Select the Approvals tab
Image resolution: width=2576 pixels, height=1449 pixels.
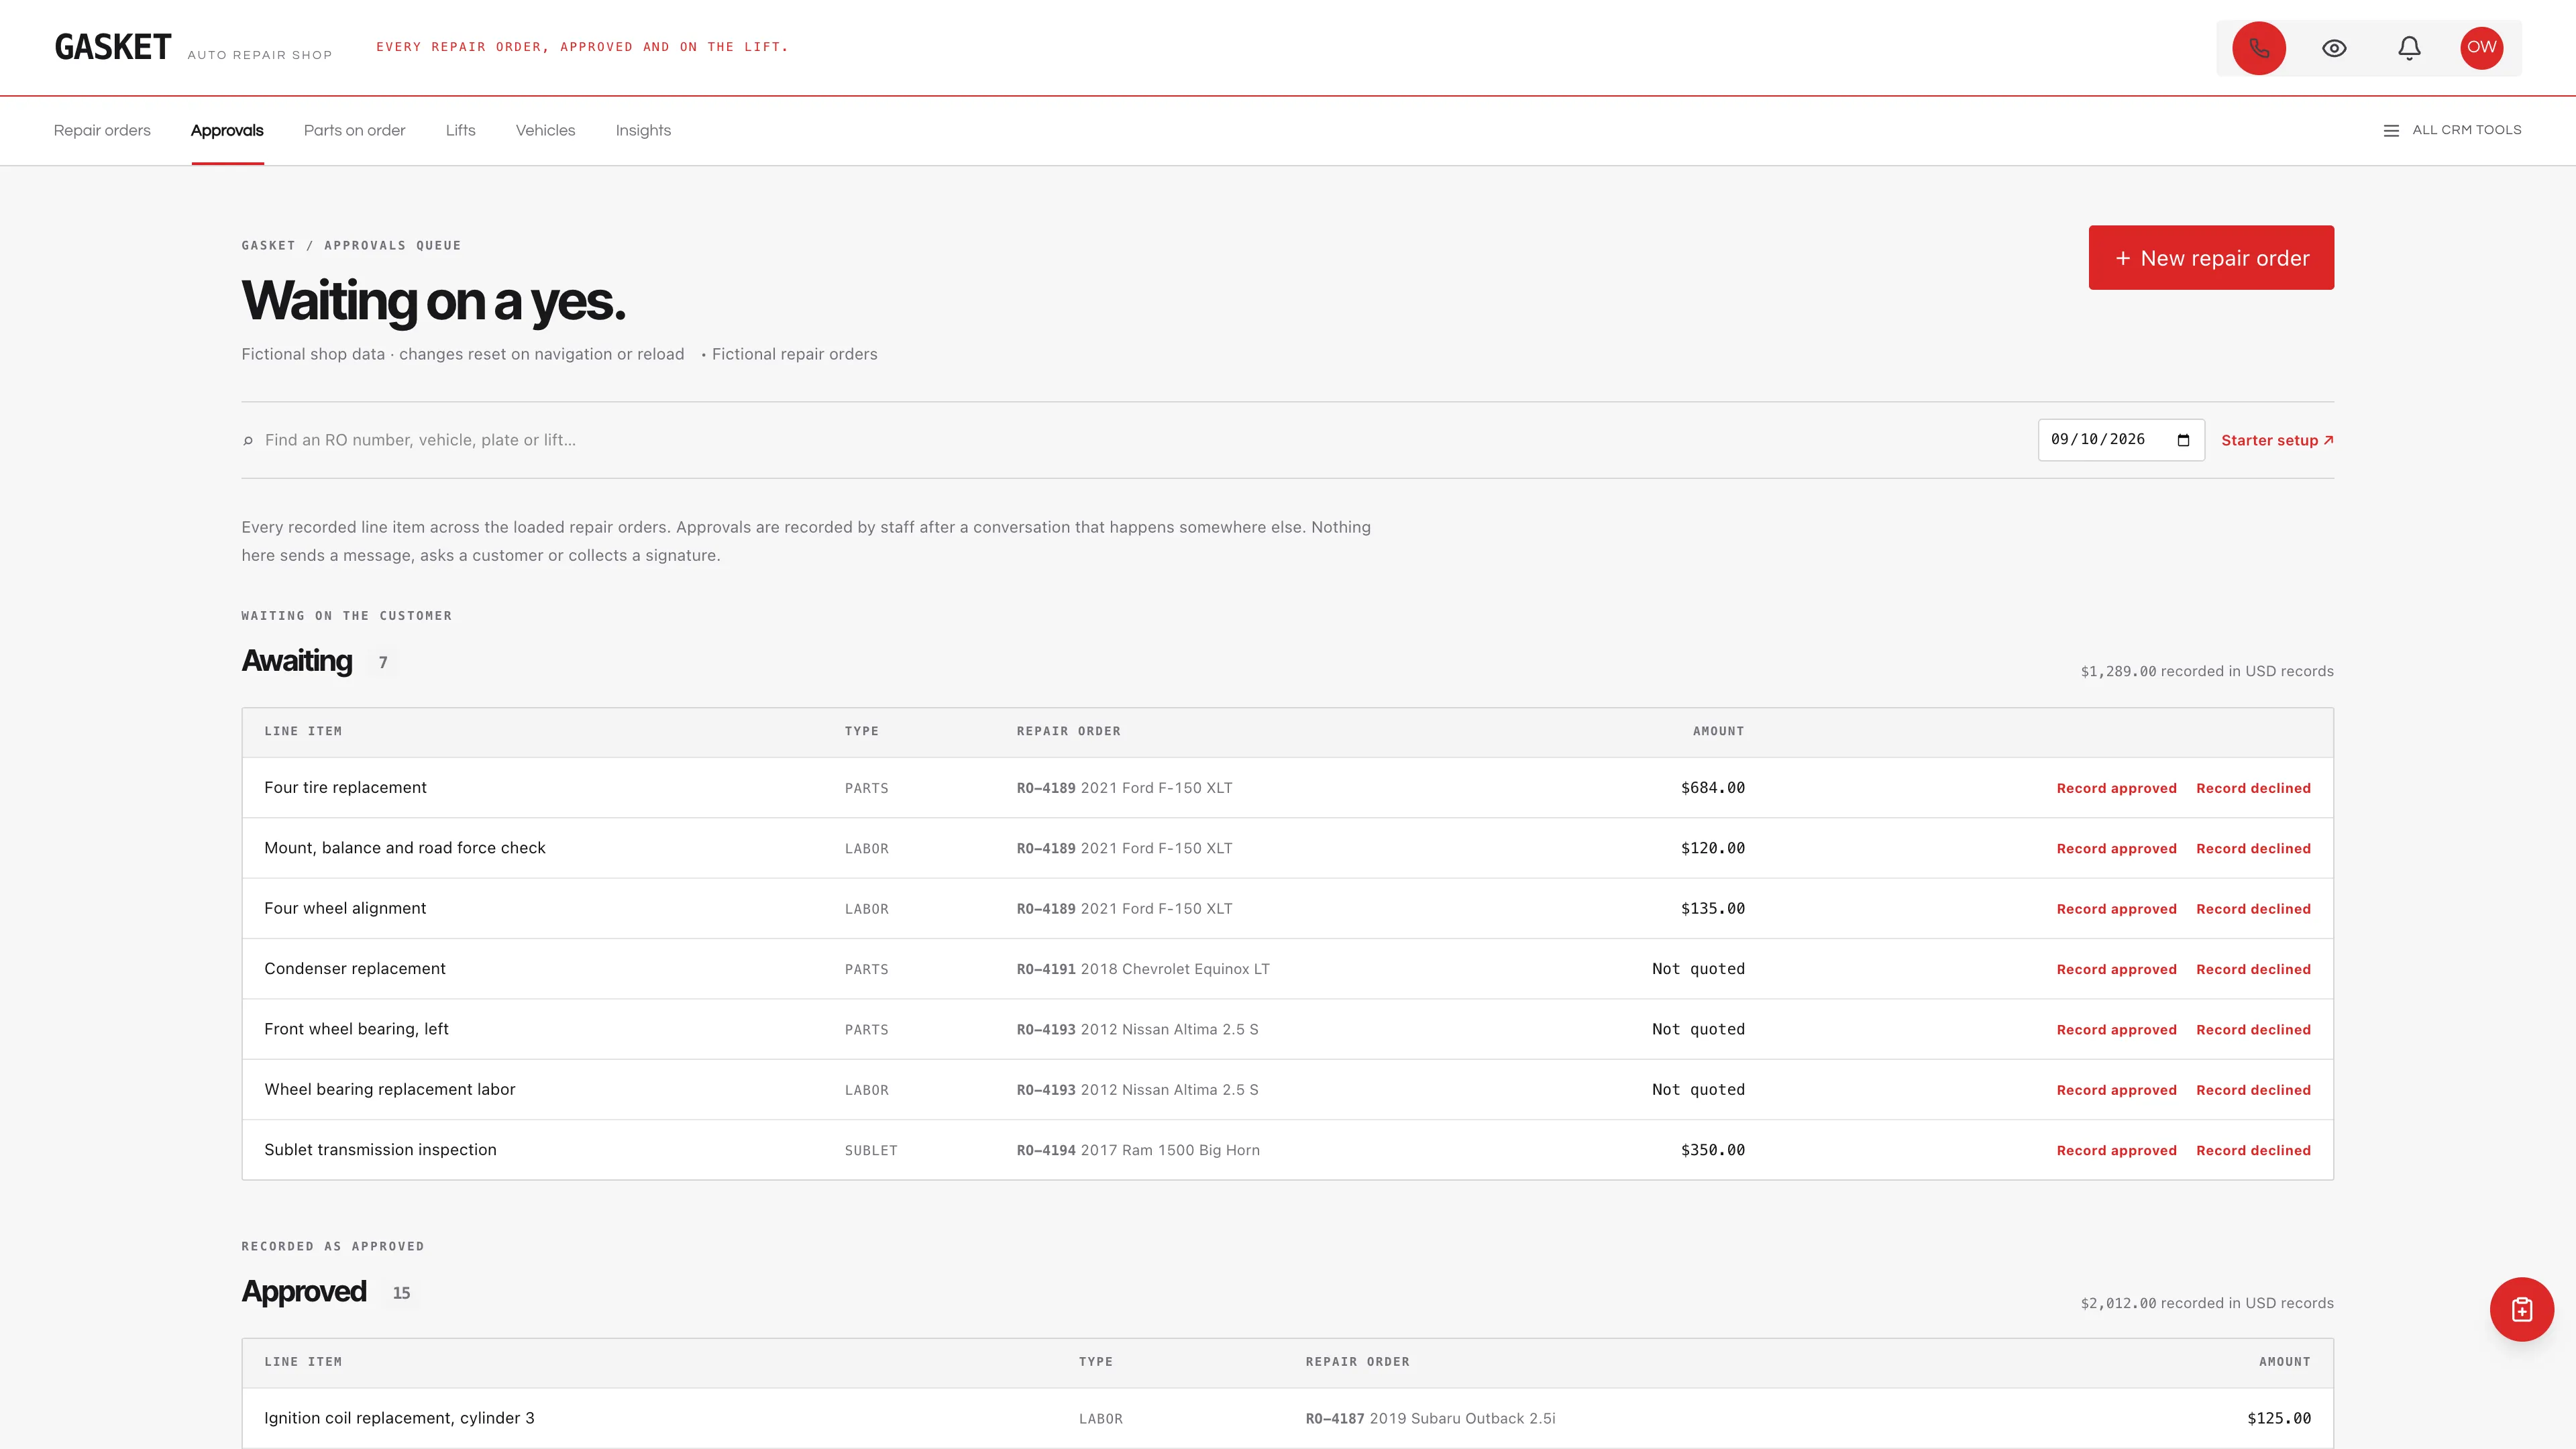(x=227, y=130)
